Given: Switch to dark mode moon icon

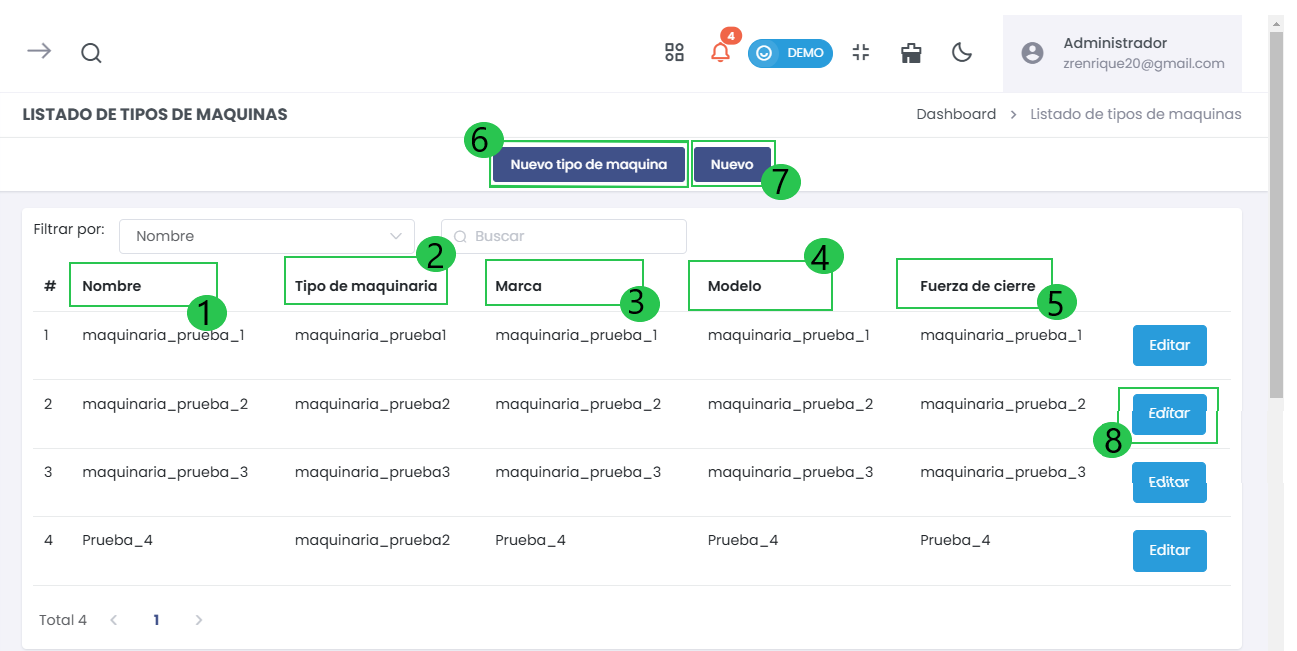Looking at the screenshot, I should [962, 53].
